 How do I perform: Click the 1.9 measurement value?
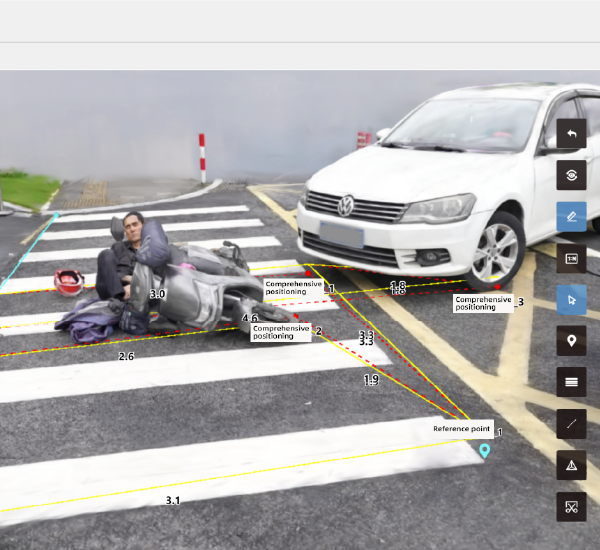pyautogui.click(x=371, y=380)
